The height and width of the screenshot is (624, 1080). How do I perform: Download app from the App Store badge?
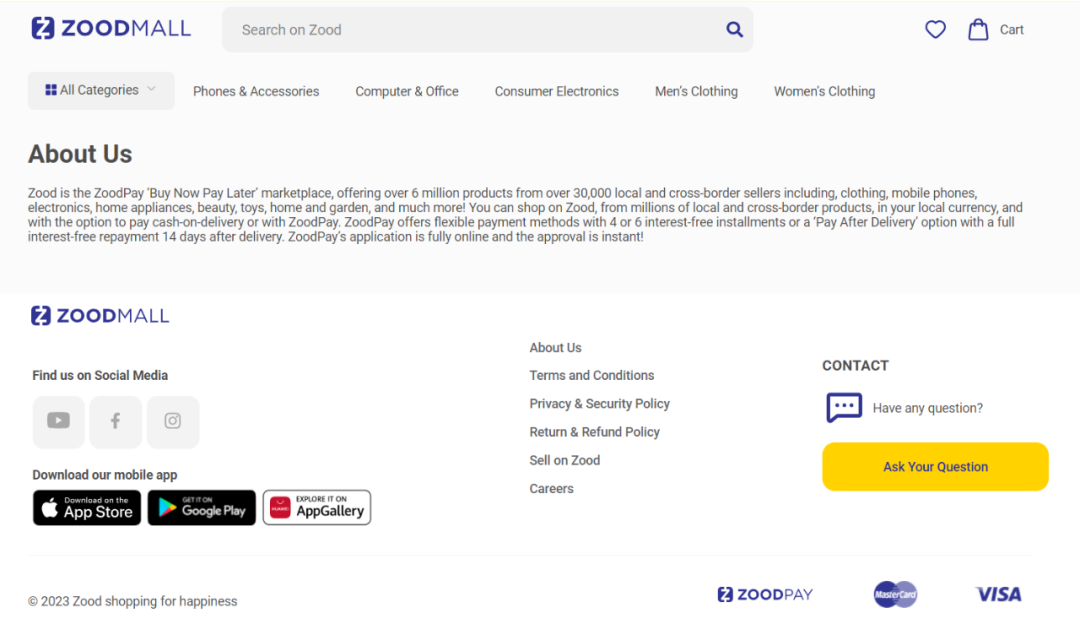pyautogui.click(x=87, y=508)
